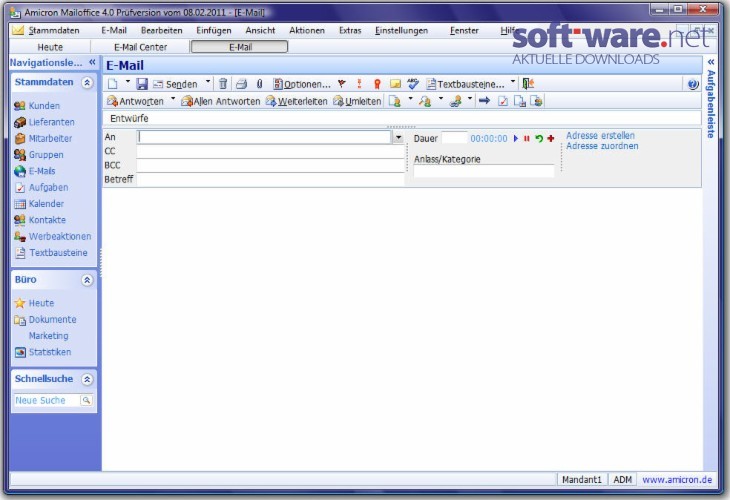This screenshot has width=730, height=500.
Task: Click Weiterleiten forward button
Action: pos(297,101)
